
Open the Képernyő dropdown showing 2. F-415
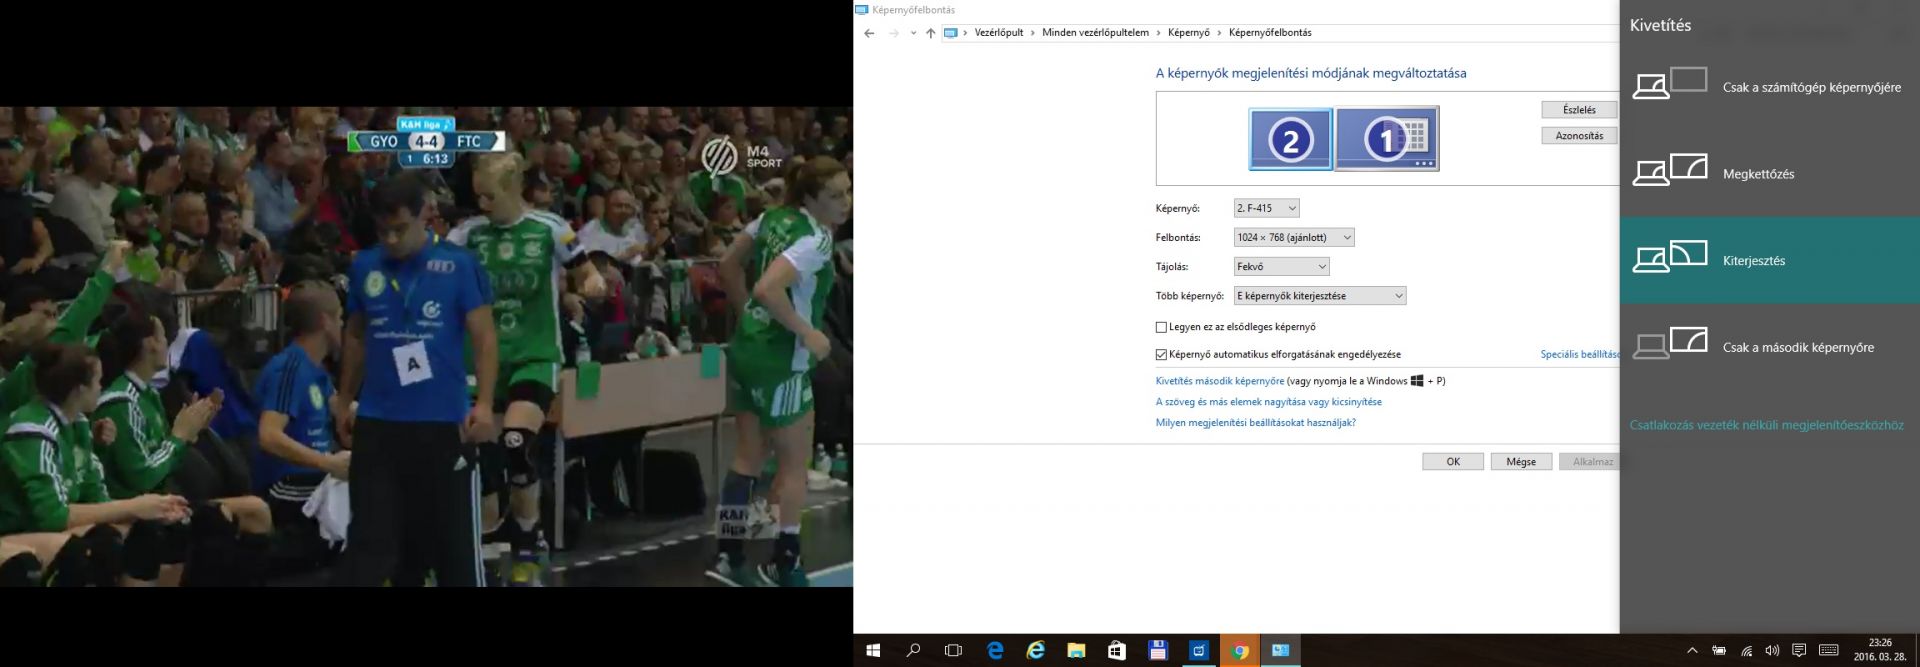1266,208
